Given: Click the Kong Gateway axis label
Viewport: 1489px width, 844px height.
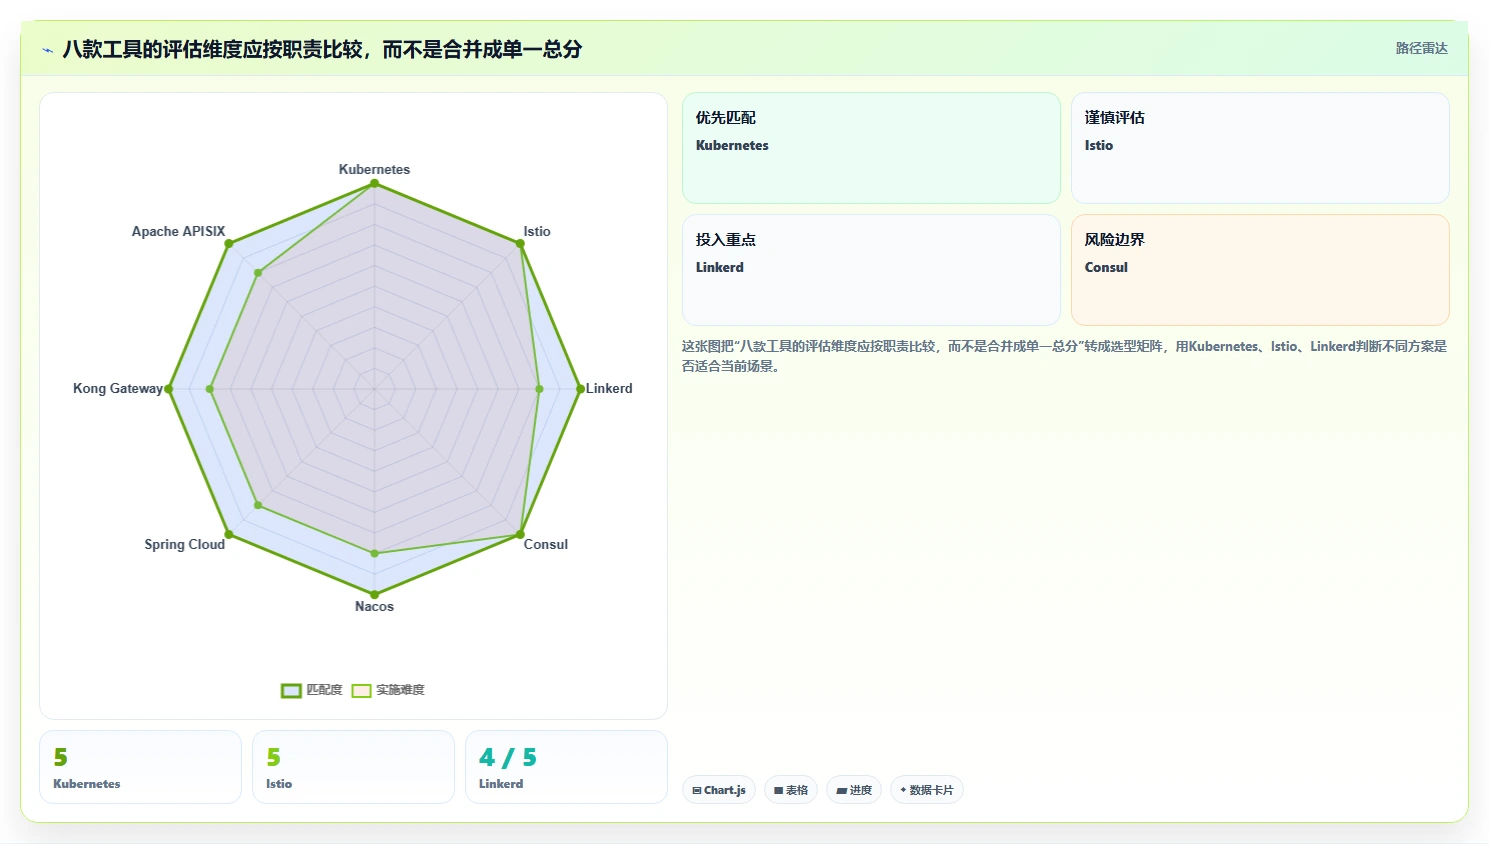Looking at the screenshot, I should 117,388.
